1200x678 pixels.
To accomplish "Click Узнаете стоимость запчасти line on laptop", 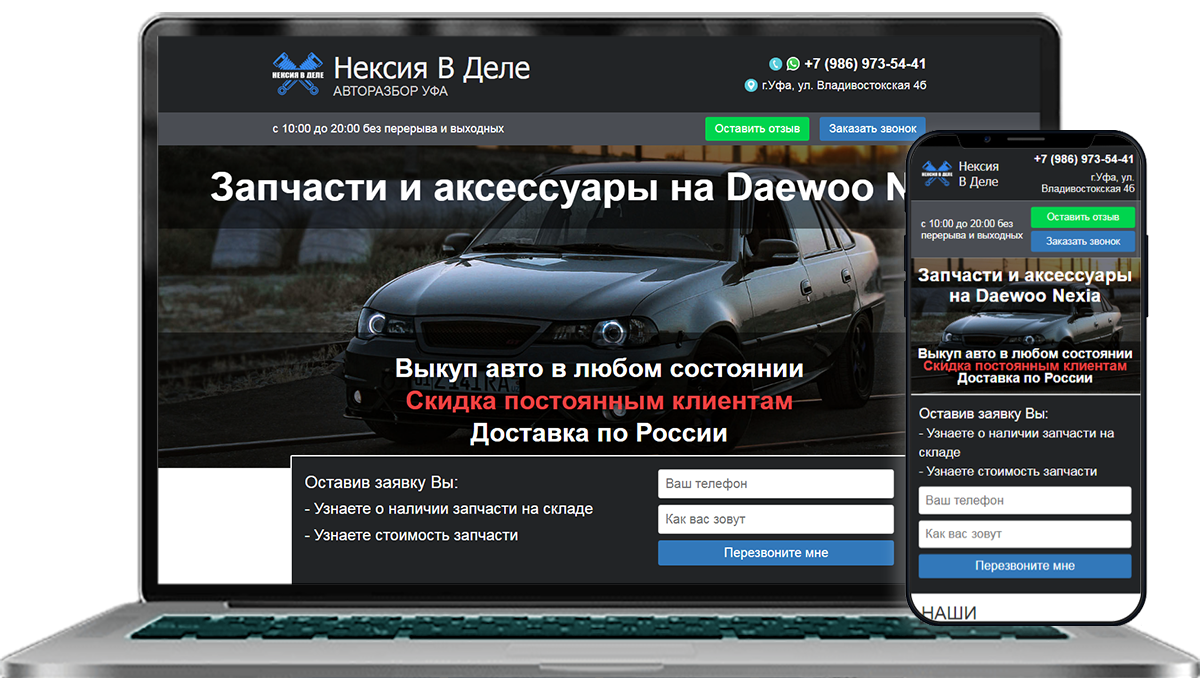I will 411,535.
